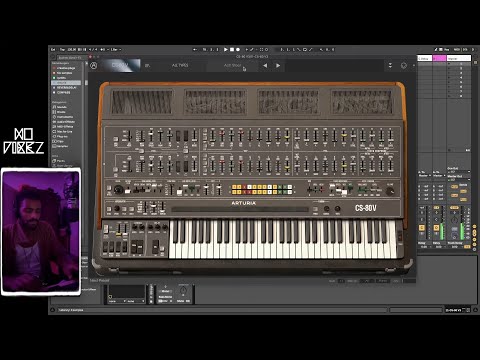480x360 pixels.
Task: Expand the CS-80 V advanced panel chevrons
Action: point(390,66)
